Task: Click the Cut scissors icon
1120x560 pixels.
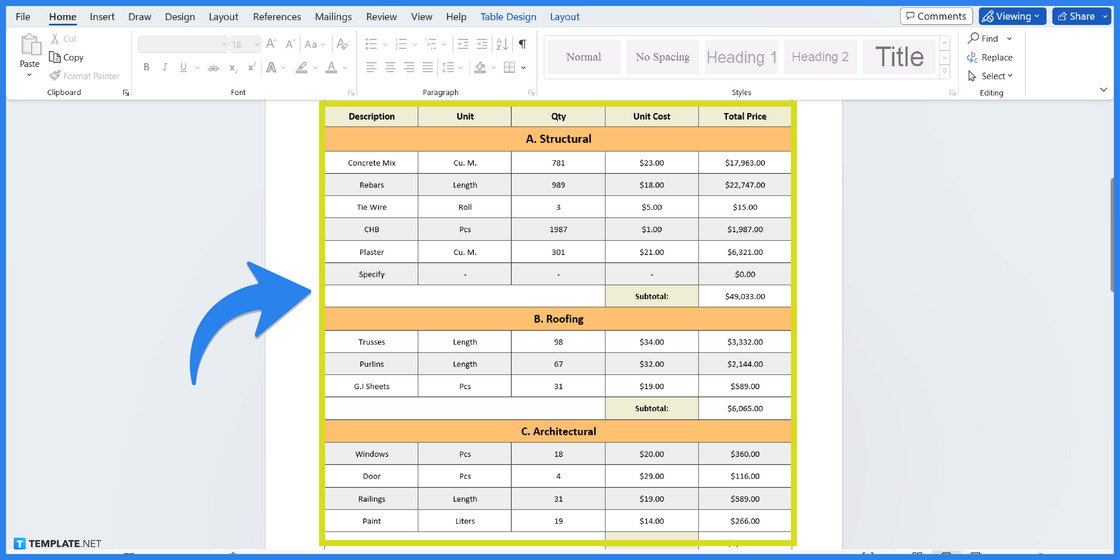Action: [54, 39]
